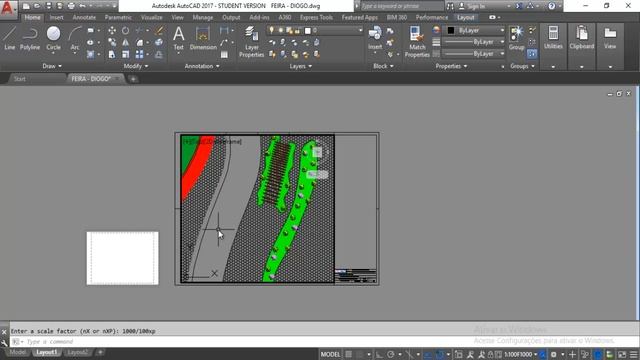Select the Scale tool
Viewport: 640px width, 360px height.
coord(125,54)
